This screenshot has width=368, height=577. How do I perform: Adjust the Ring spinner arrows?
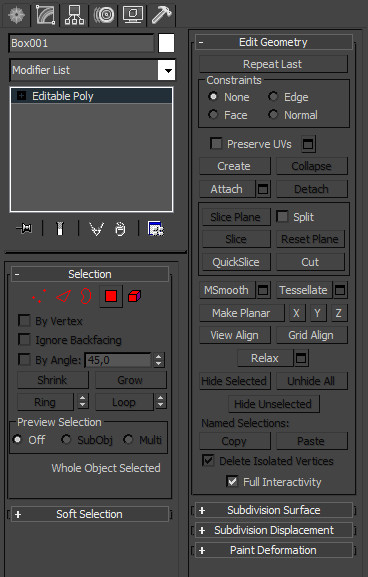click(83, 402)
